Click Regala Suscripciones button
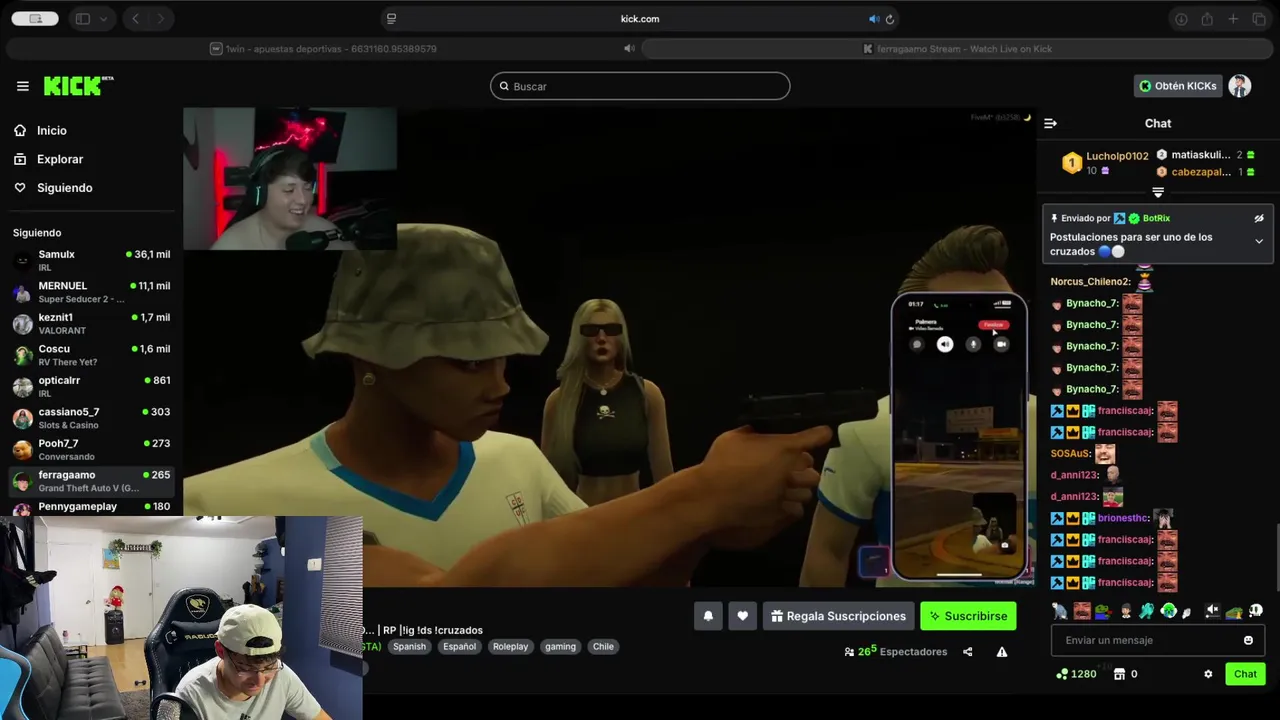This screenshot has width=1280, height=720. pos(838,616)
